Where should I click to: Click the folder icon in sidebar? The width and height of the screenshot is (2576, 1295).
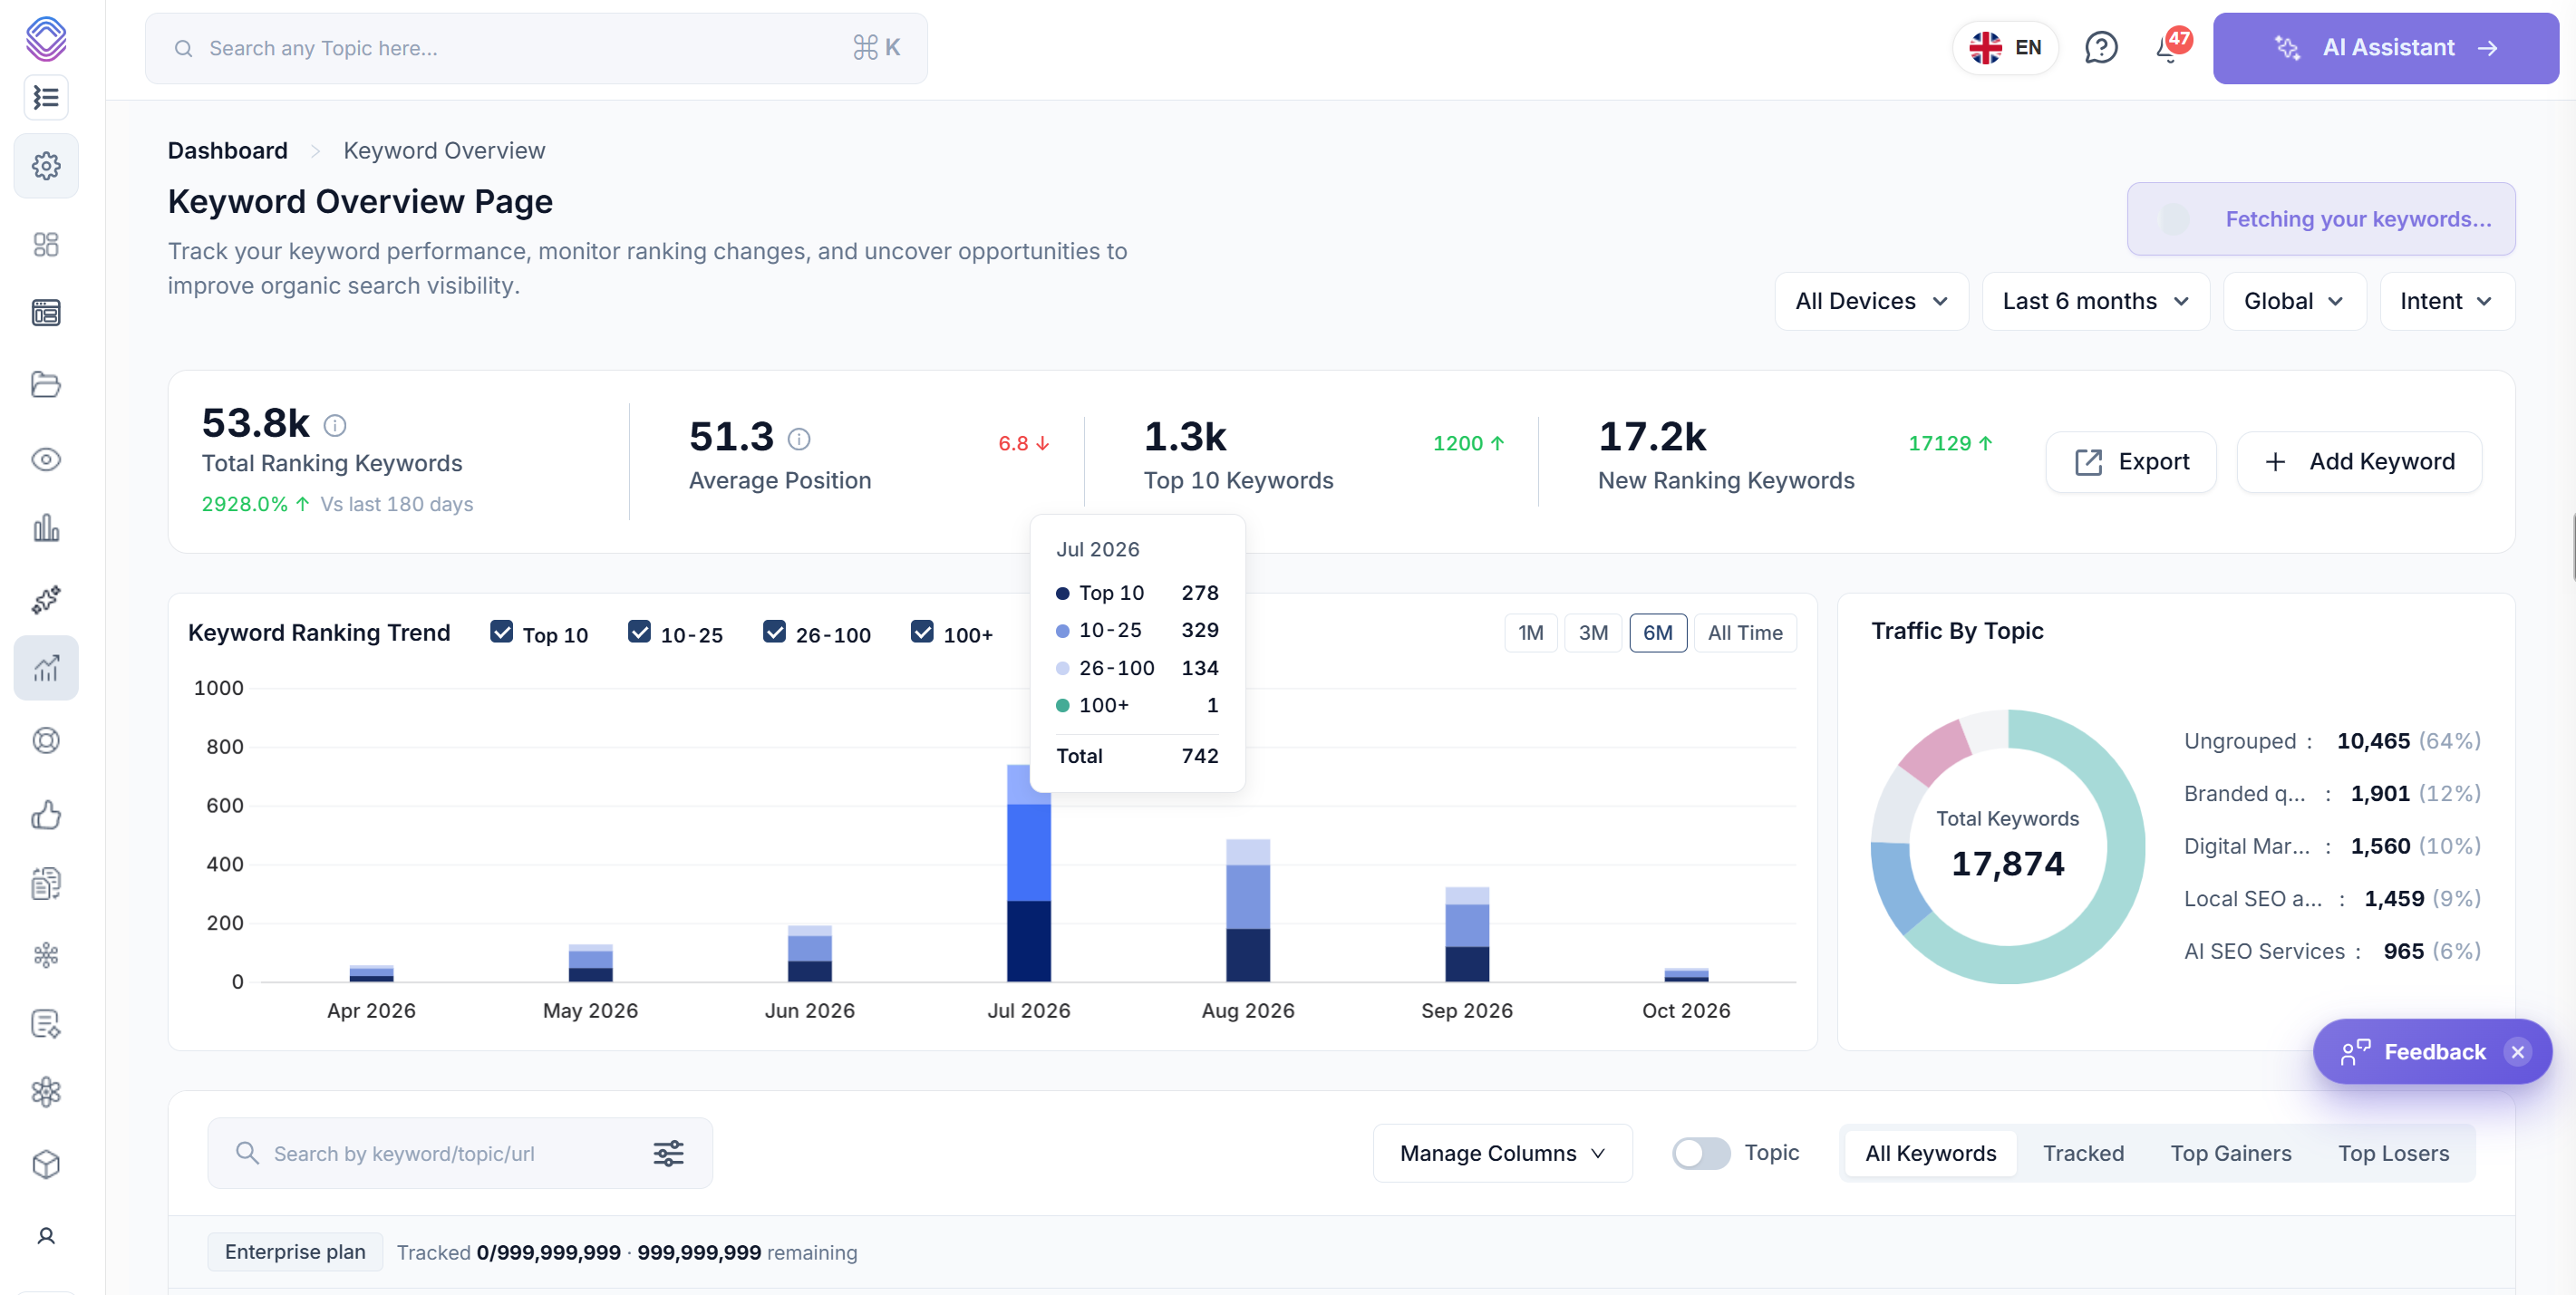[46, 384]
